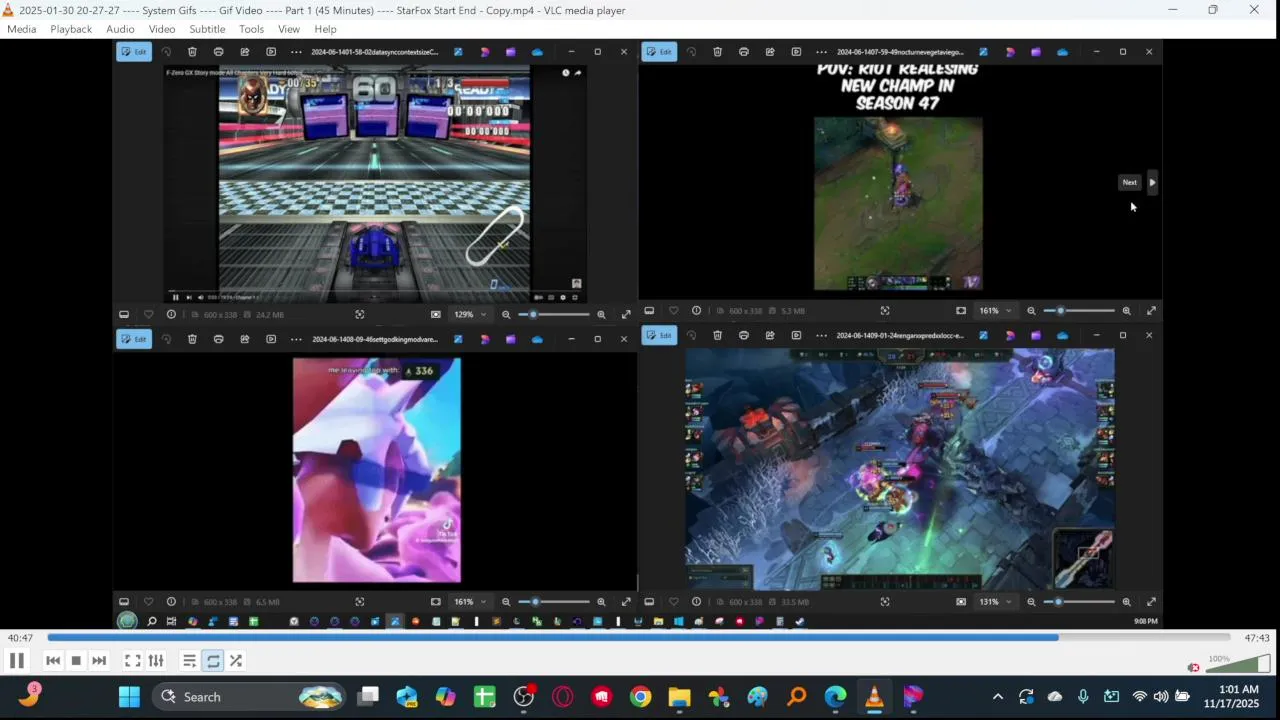The height and width of the screenshot is (720, 1280).
Task: Seek along the VLC progress bar
Action: (639, 638)
